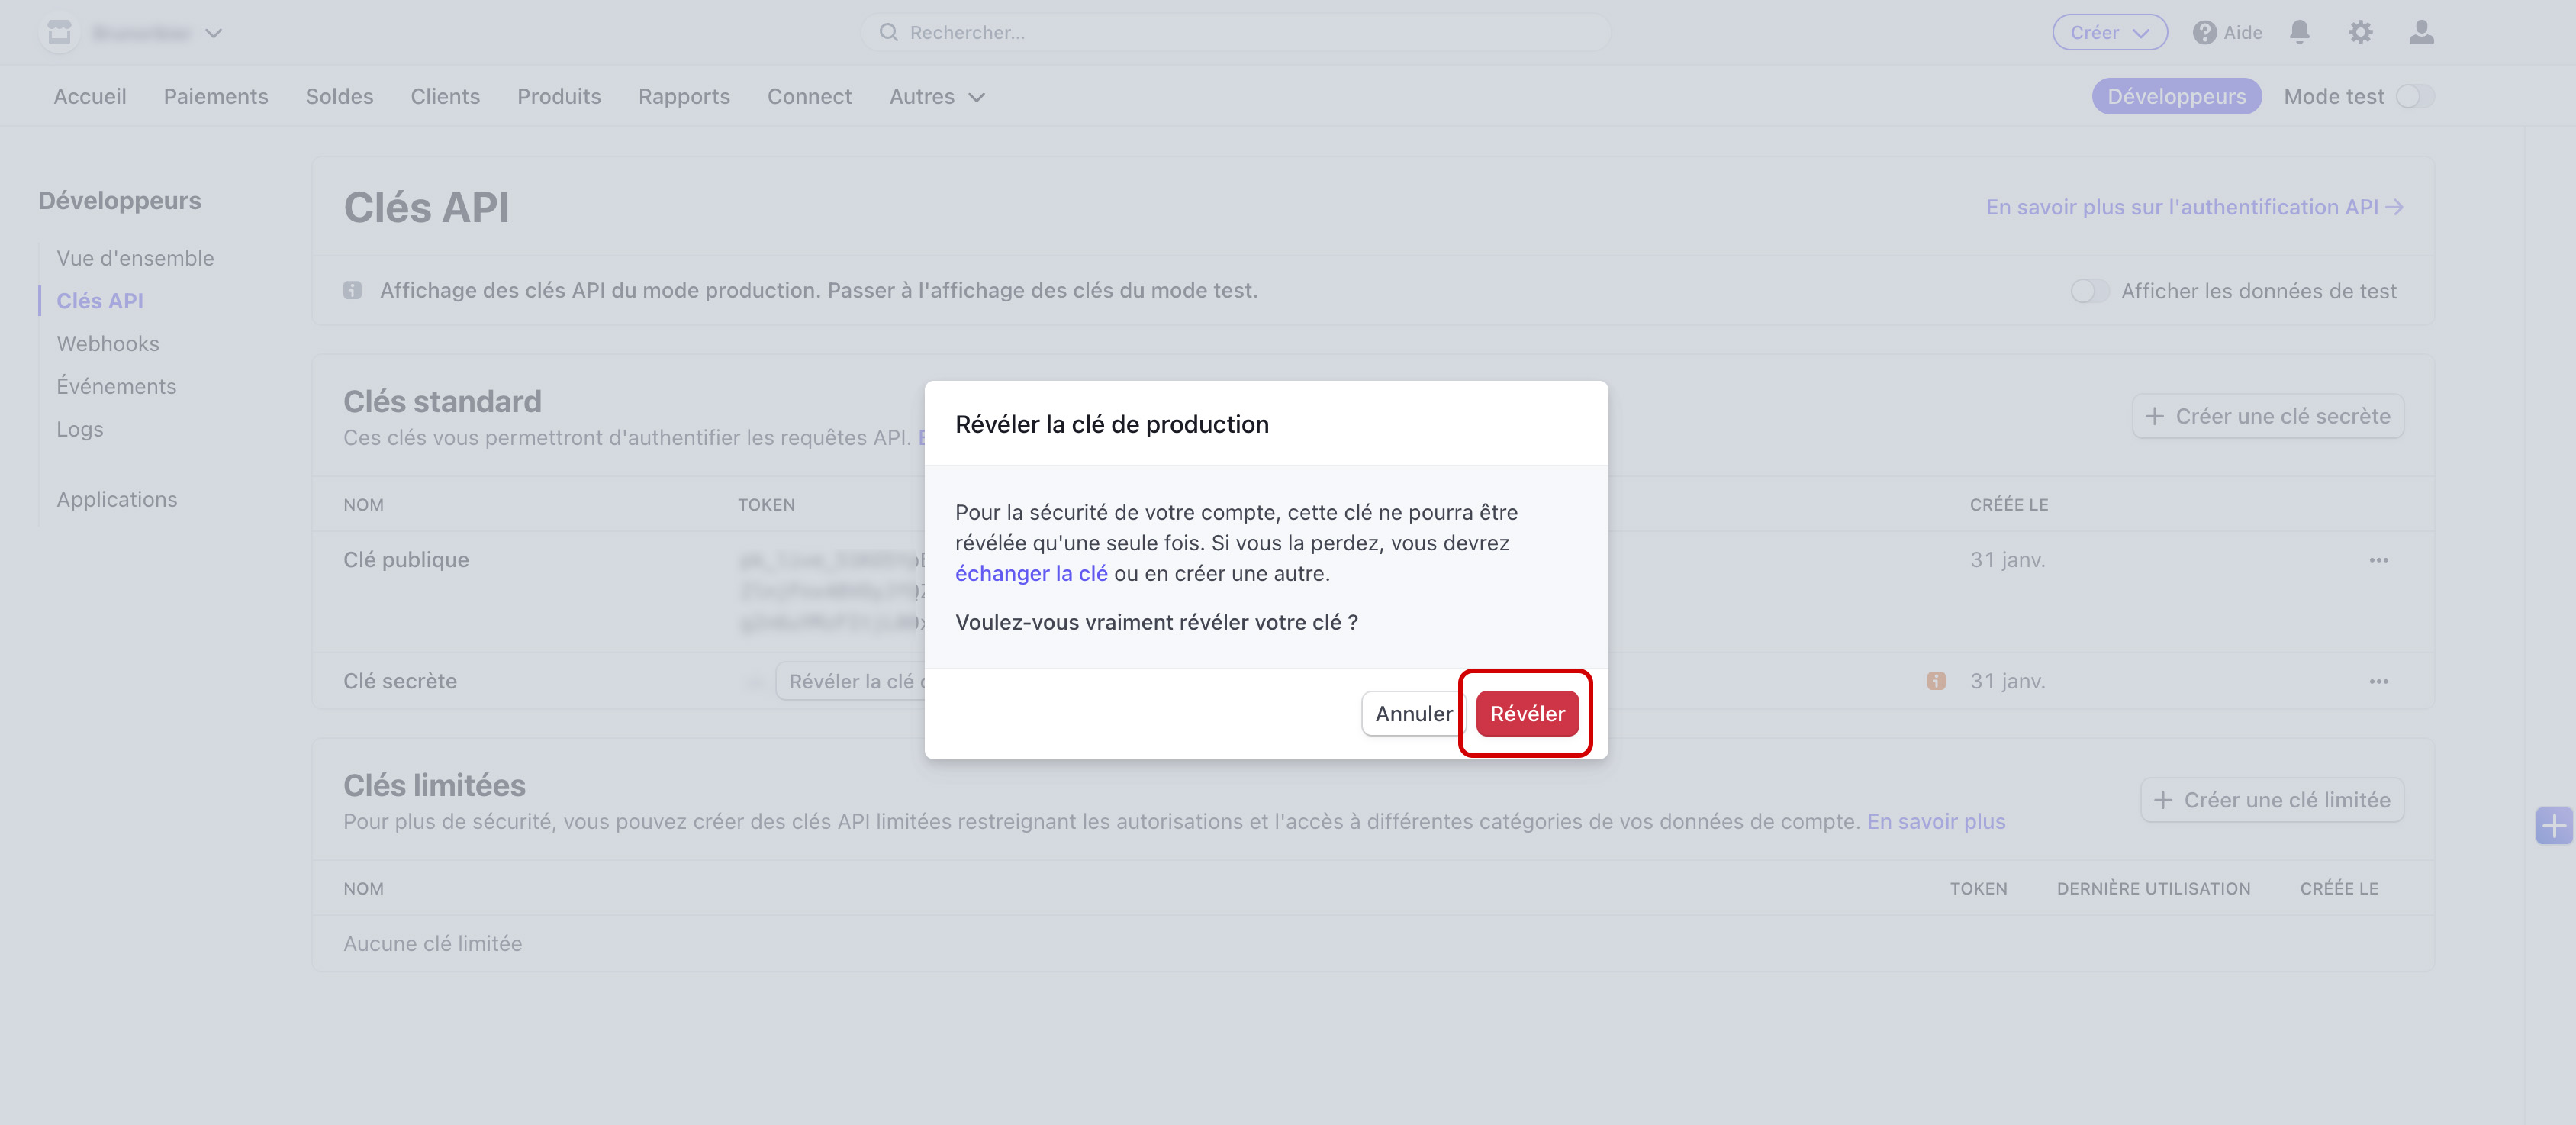
Task: Open the account name switcher chevron
Action: click(213, 33)
